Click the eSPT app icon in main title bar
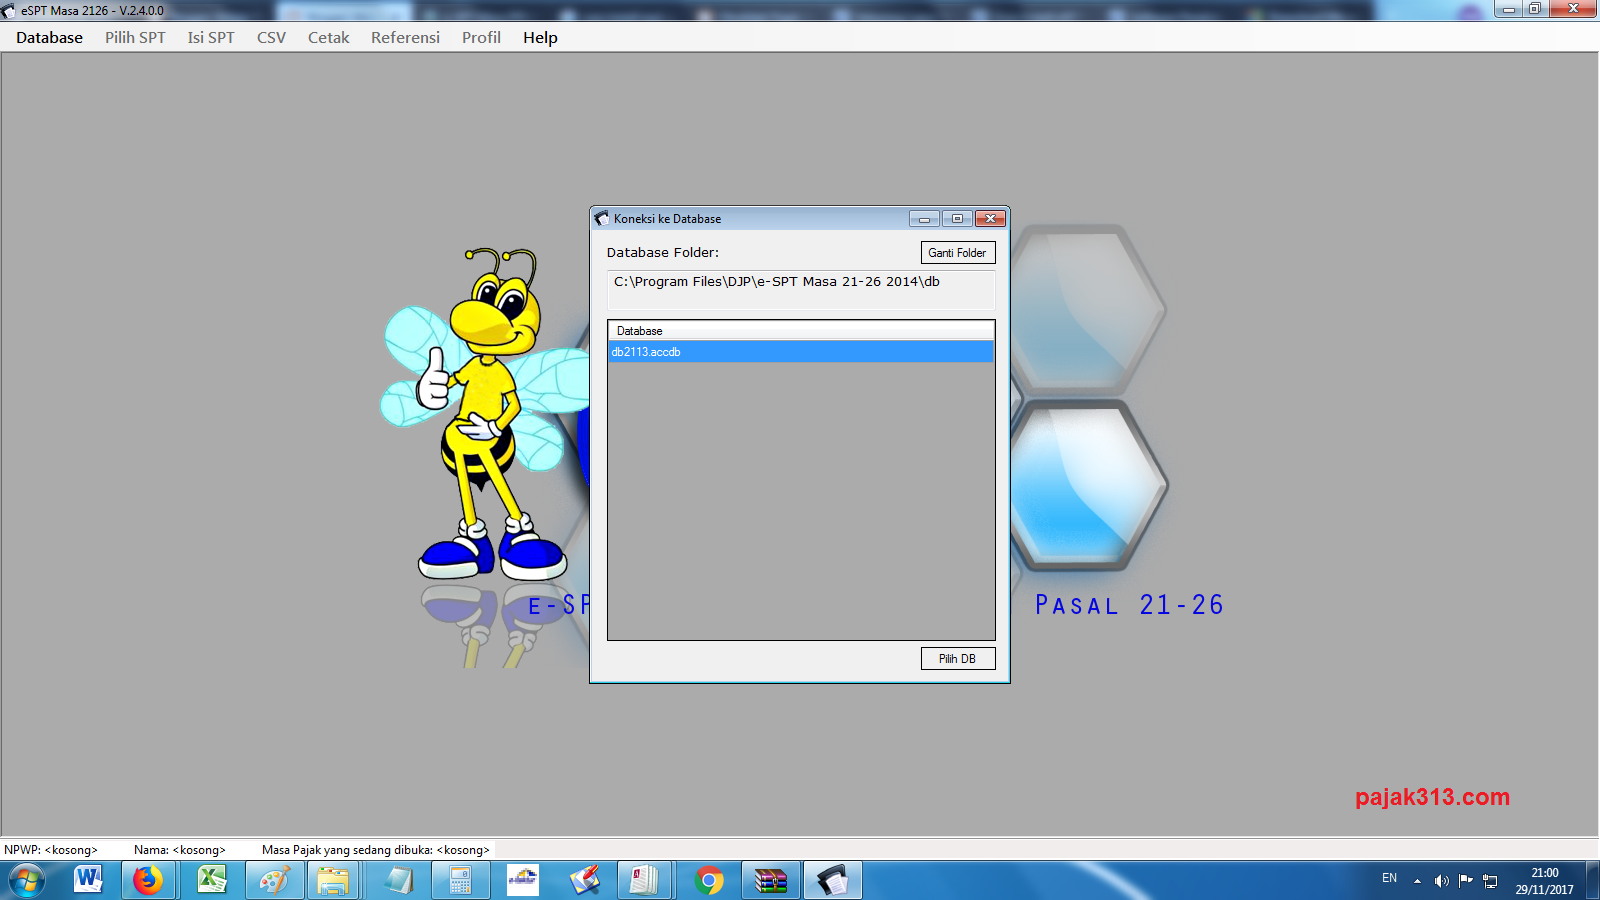This screenshot has width=1600, height=900. [x=9, y=11]
